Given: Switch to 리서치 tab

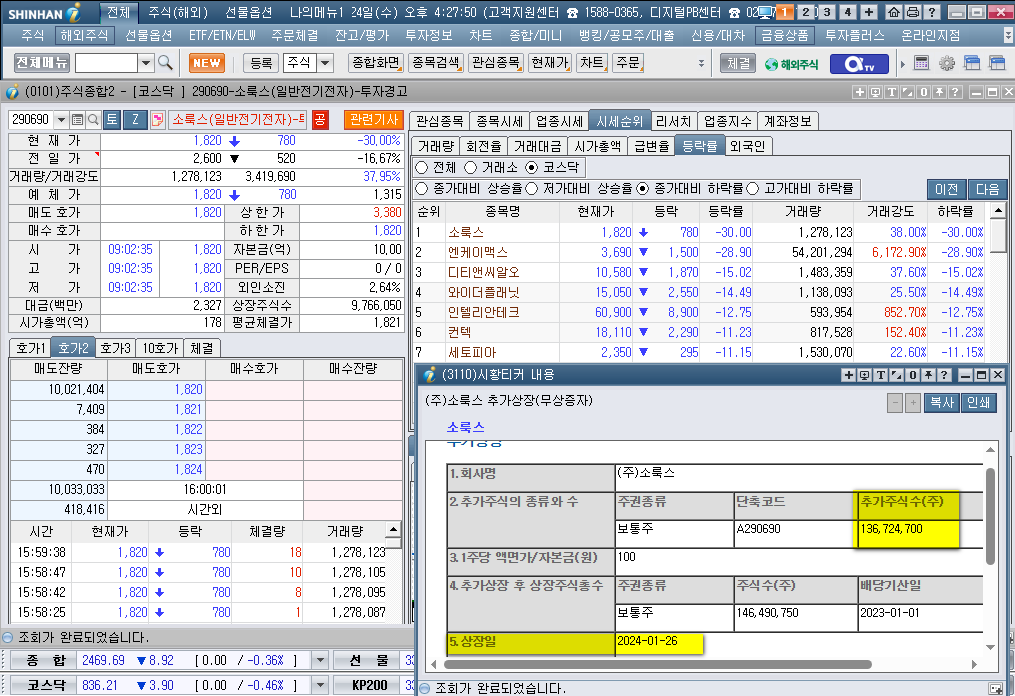Looking at the screenshot, I should pos(674,121).
